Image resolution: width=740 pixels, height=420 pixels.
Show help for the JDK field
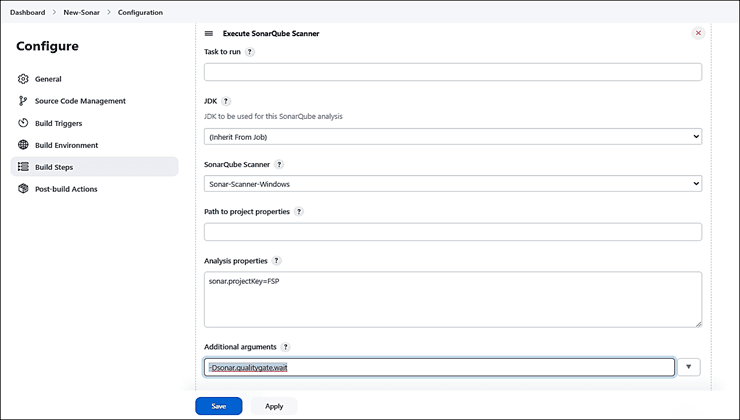click(226, 101)
